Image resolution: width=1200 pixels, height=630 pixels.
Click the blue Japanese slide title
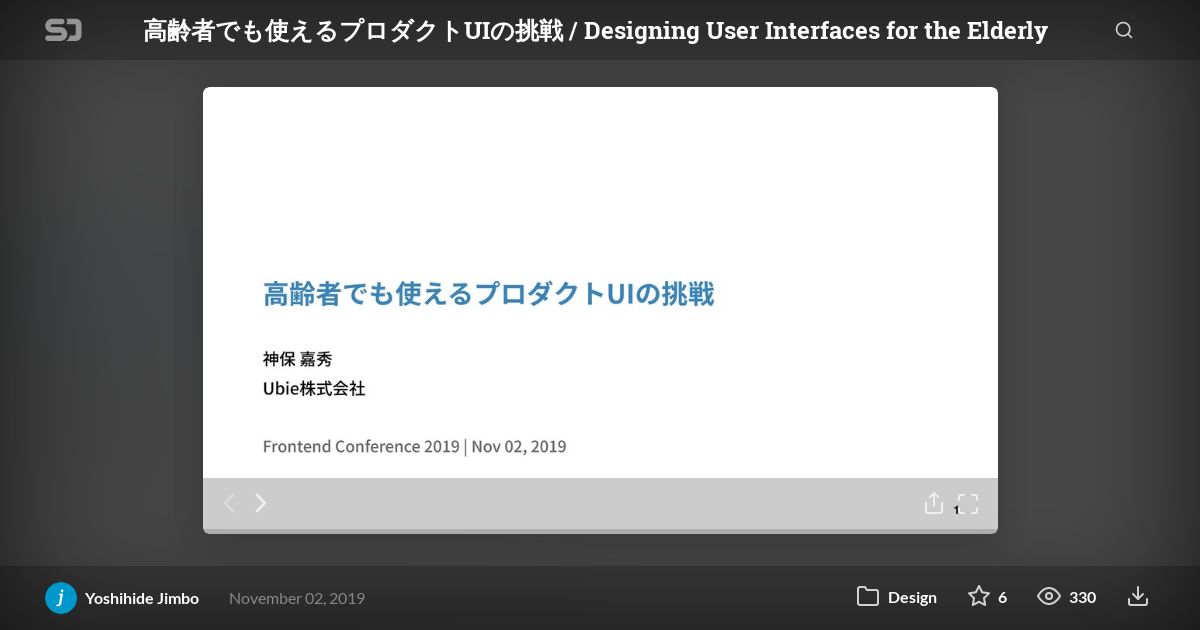click(488, 294)
